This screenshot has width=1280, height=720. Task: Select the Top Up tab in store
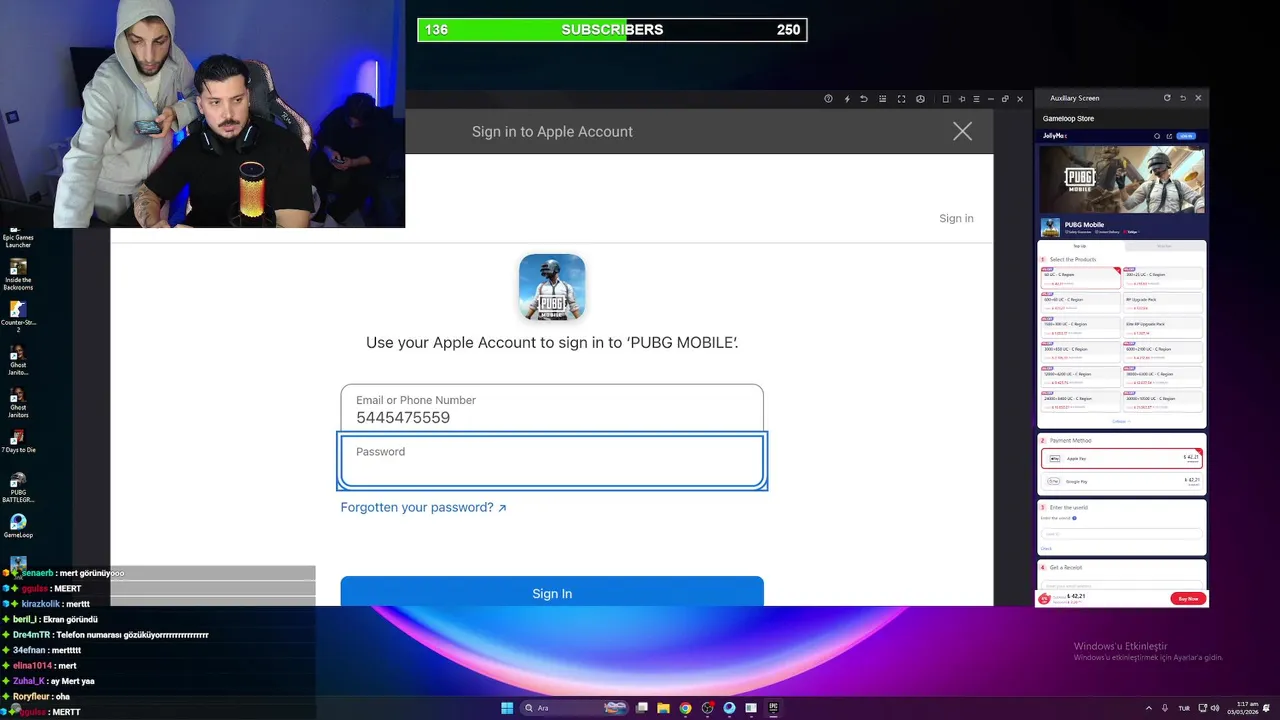[x=1080, y=246]
